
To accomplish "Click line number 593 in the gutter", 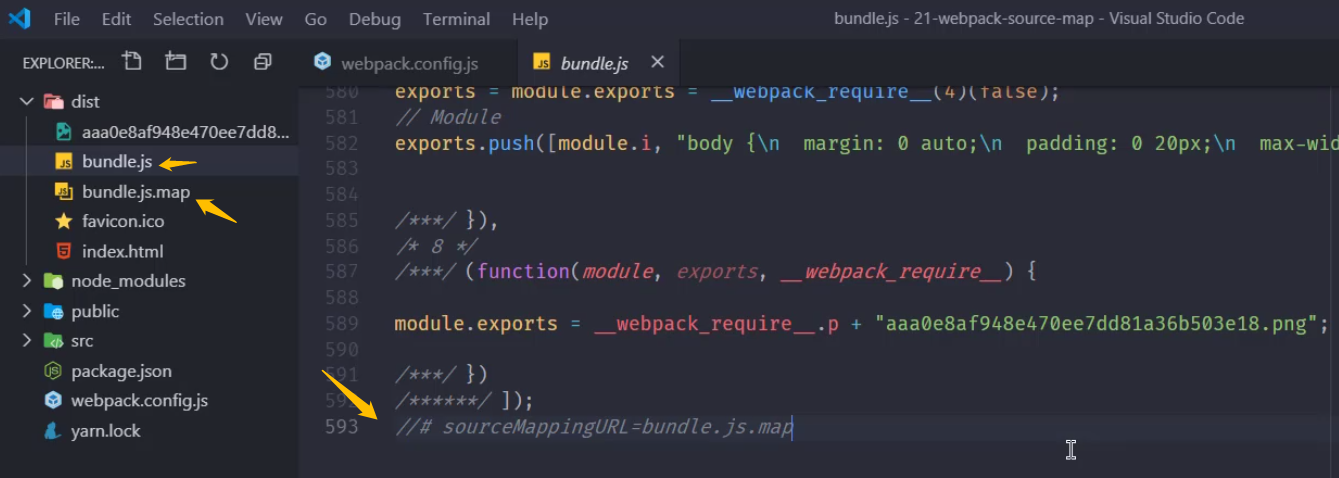I will tap(341, 428).
